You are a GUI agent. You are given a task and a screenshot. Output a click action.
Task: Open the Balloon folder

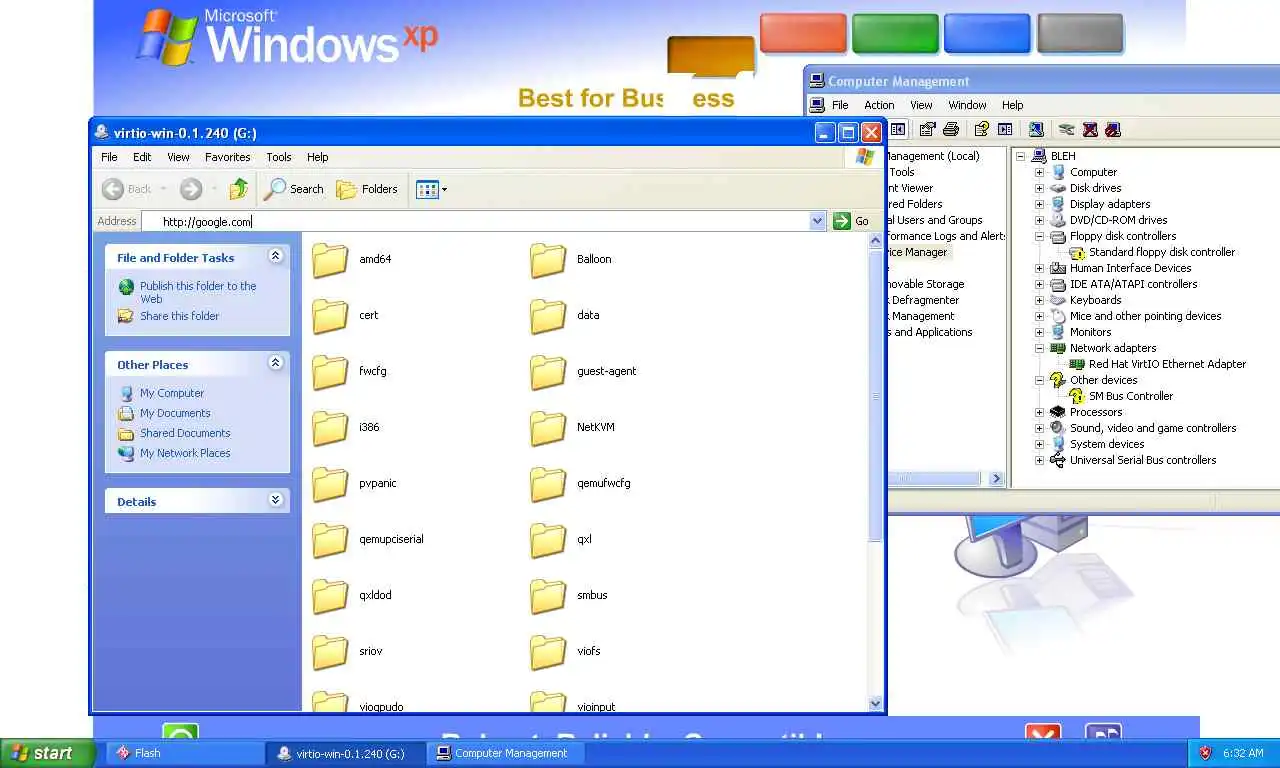pyautogui.click(x=548, y=259)
